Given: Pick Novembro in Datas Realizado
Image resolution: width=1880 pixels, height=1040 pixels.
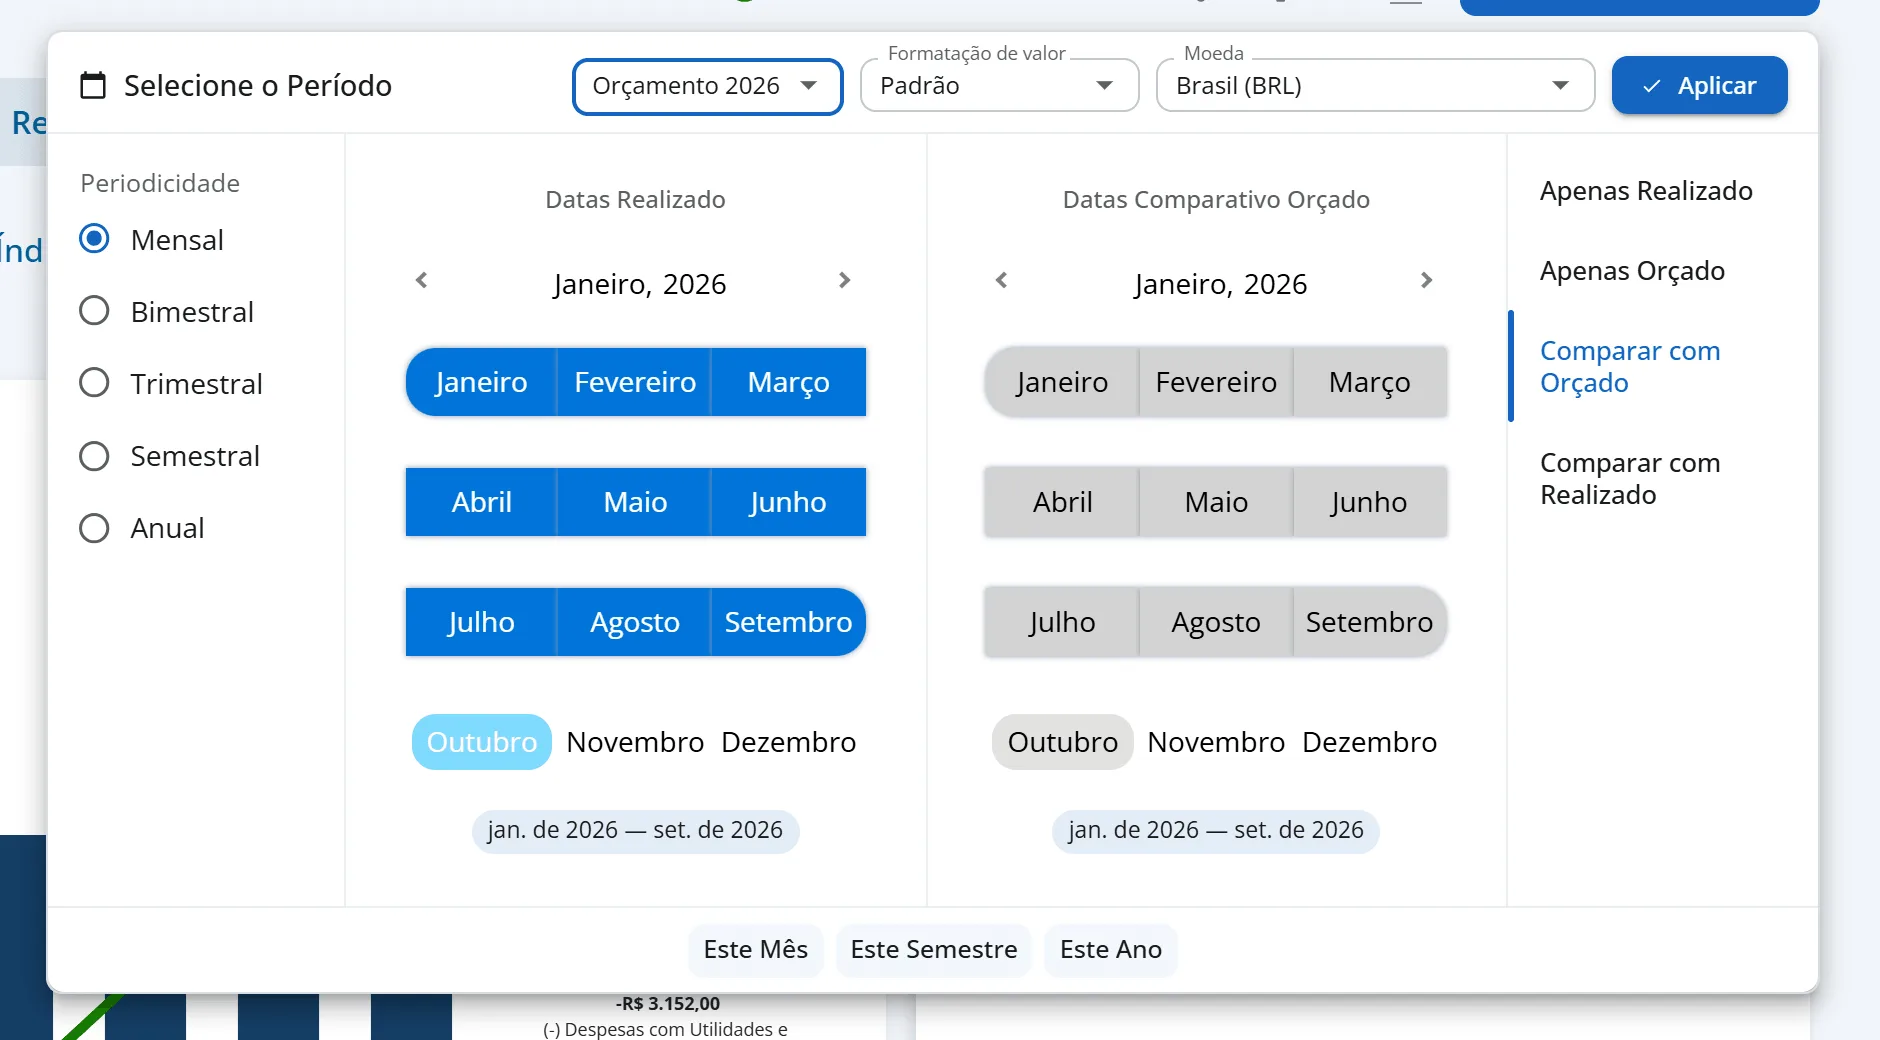Looking at the screenshot, I should 634,742.
